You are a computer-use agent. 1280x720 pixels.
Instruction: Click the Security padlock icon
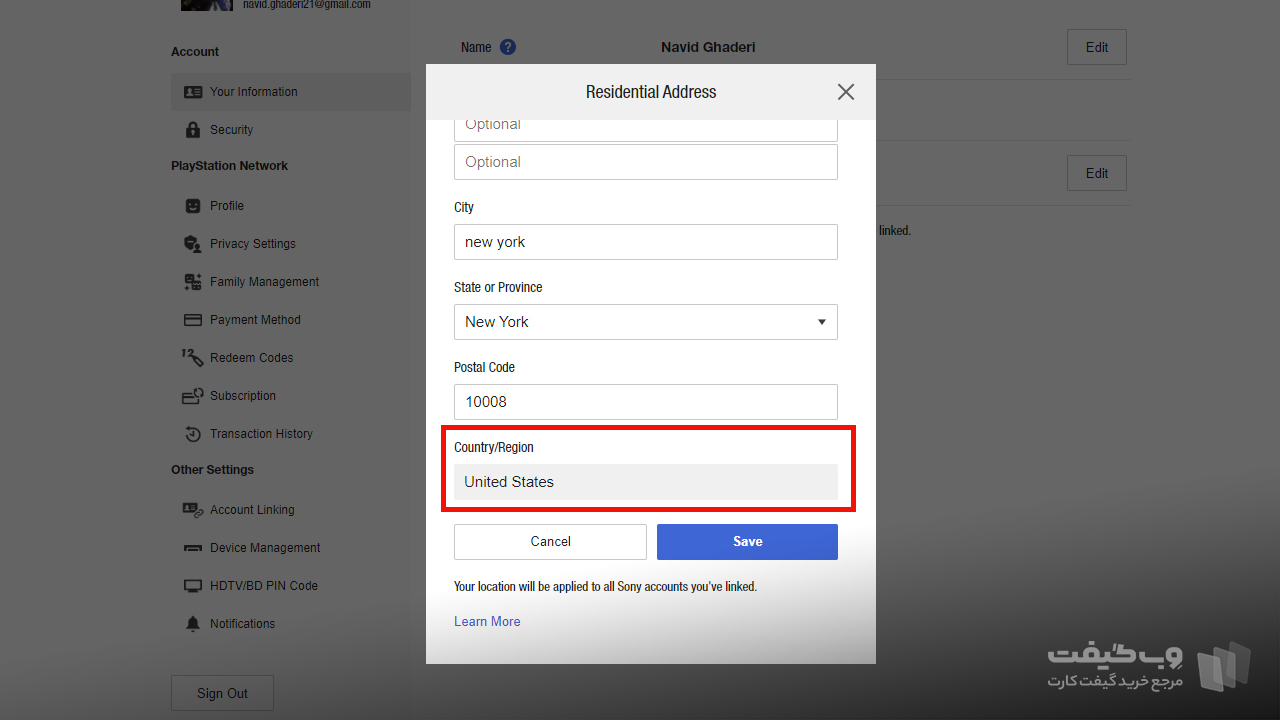point(193,130)
